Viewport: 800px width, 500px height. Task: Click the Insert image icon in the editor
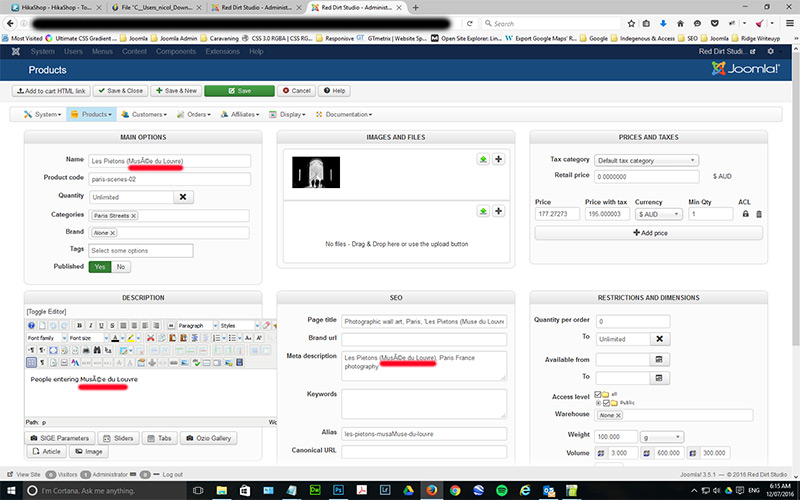coord(185,362)
